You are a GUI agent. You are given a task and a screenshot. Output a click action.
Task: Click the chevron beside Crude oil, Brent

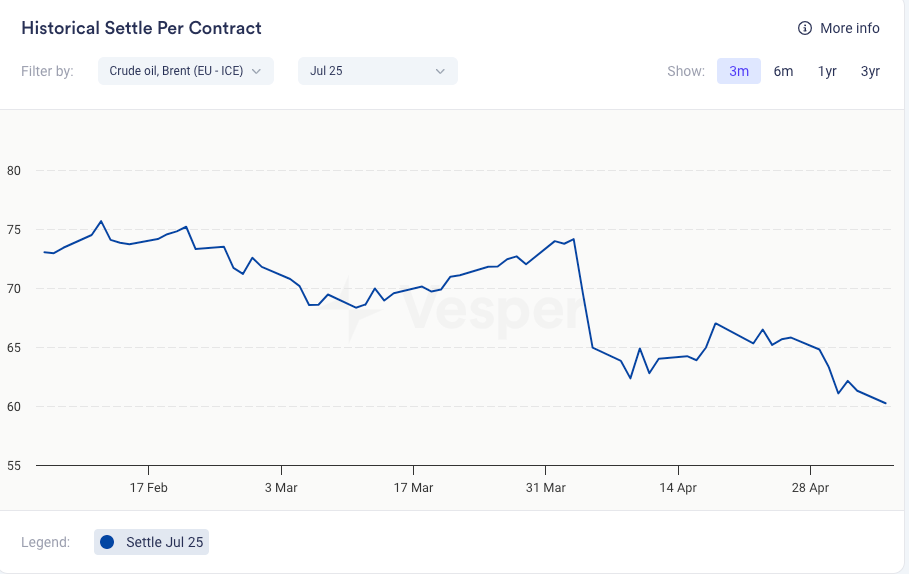[257, 71]
